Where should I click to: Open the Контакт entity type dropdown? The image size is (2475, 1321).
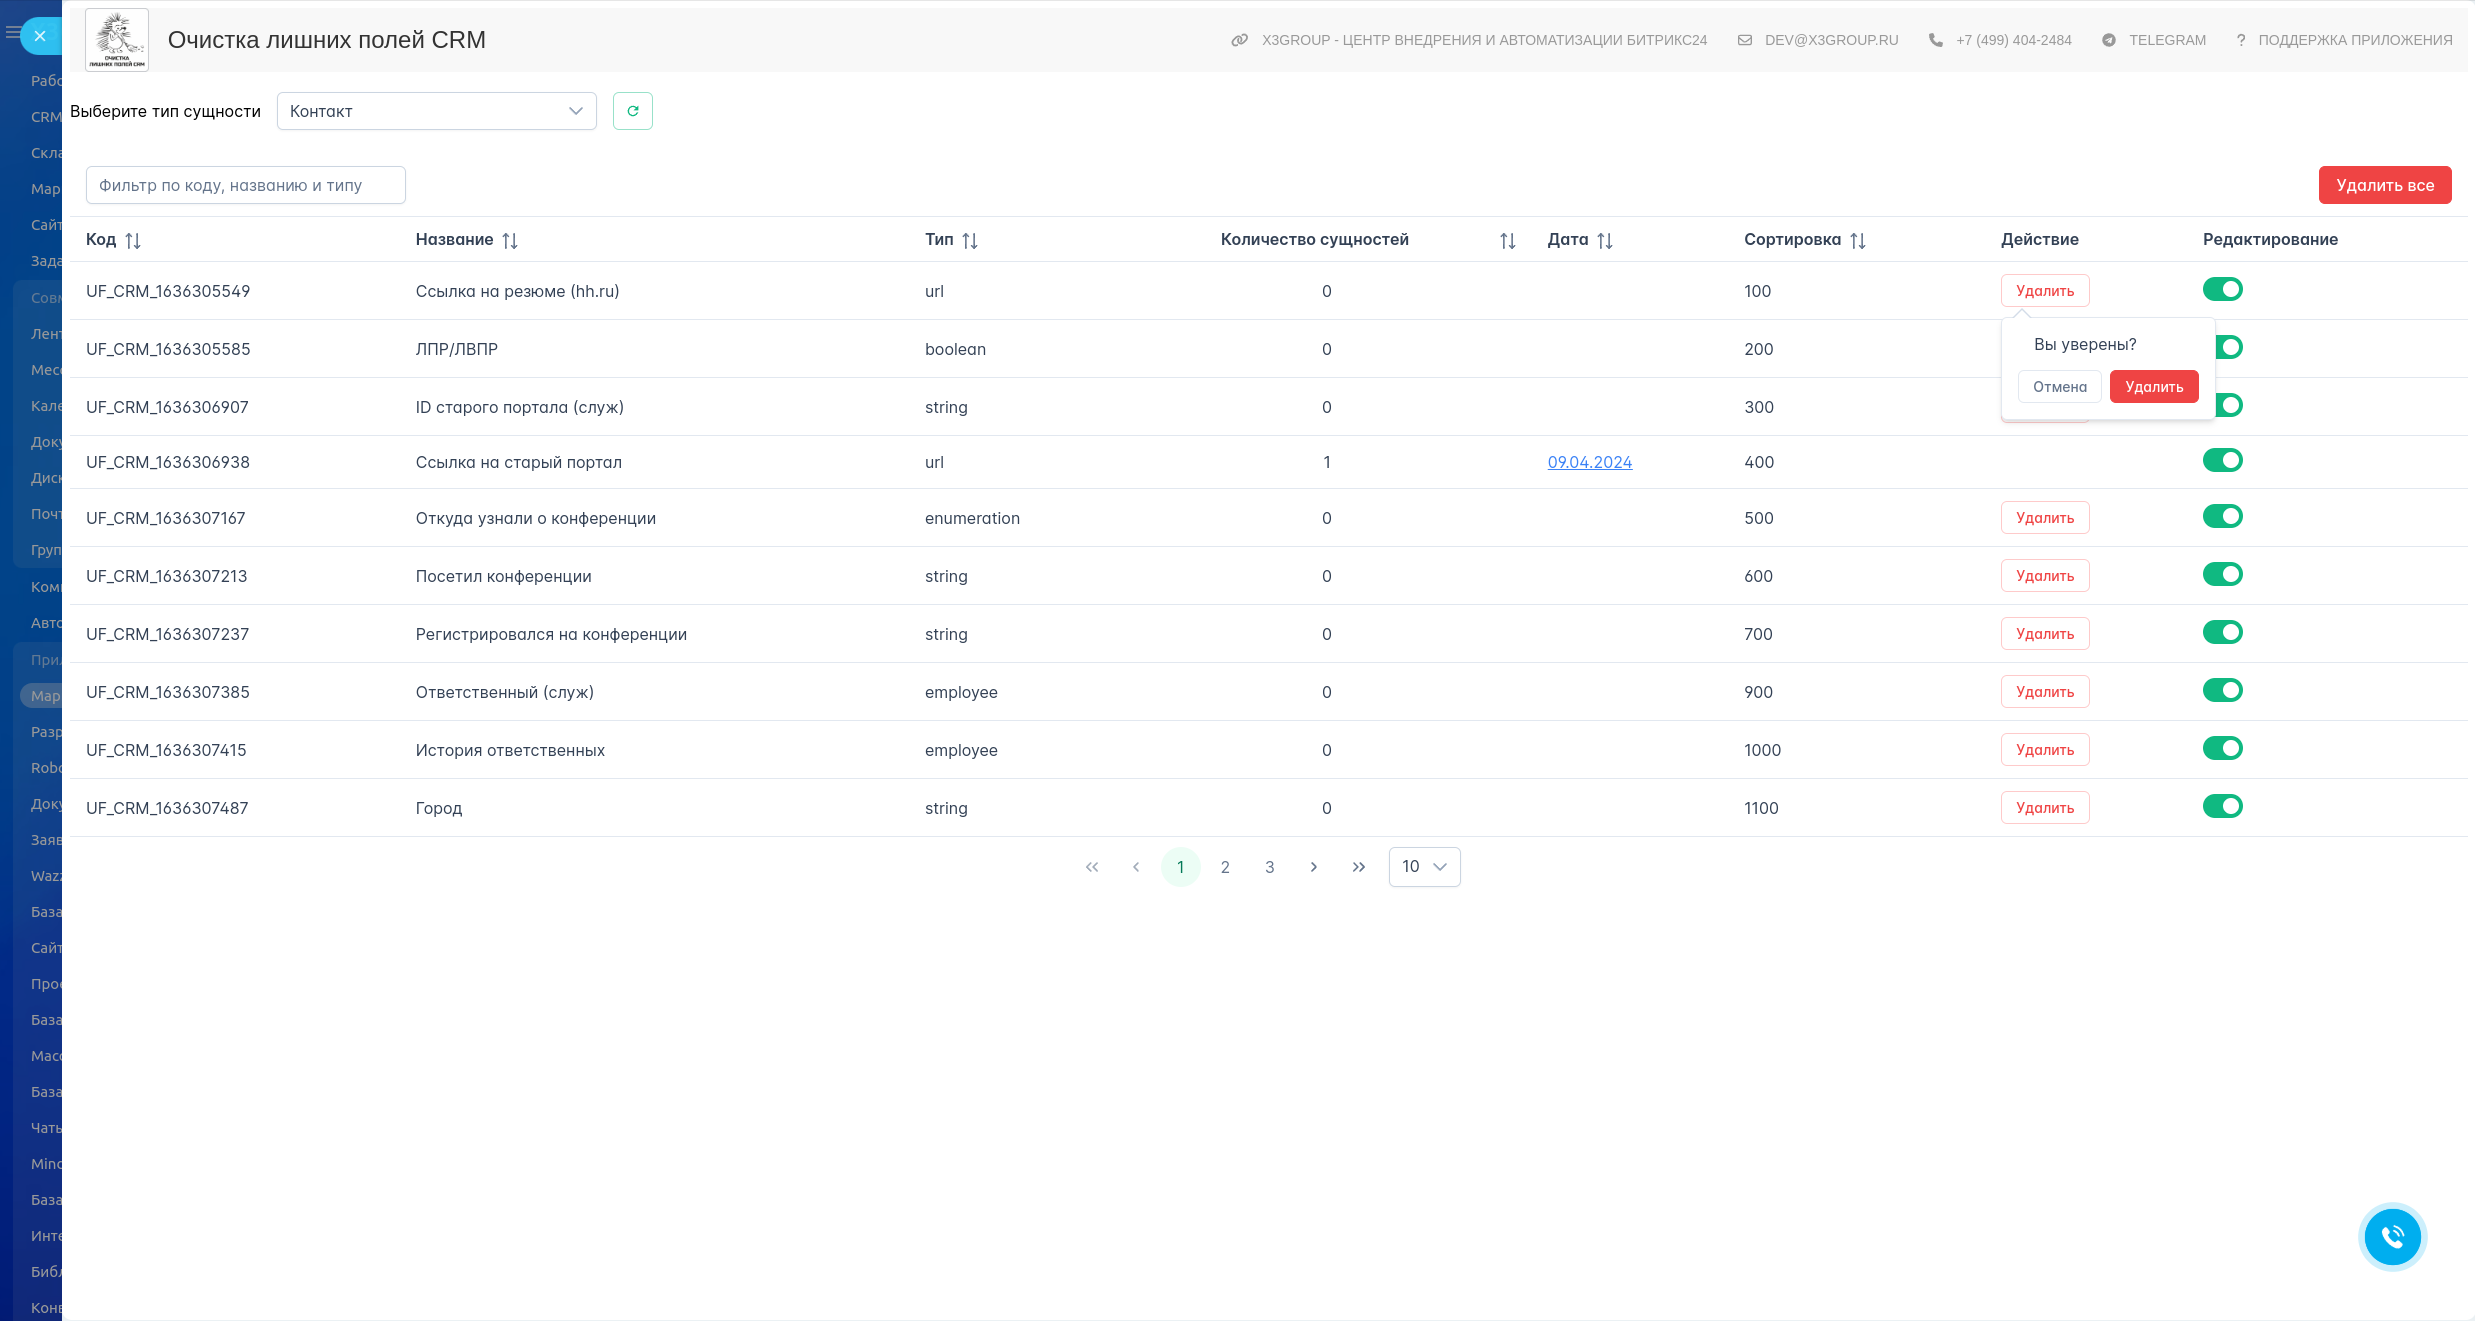pyautogui.click(x=436, y=111)
